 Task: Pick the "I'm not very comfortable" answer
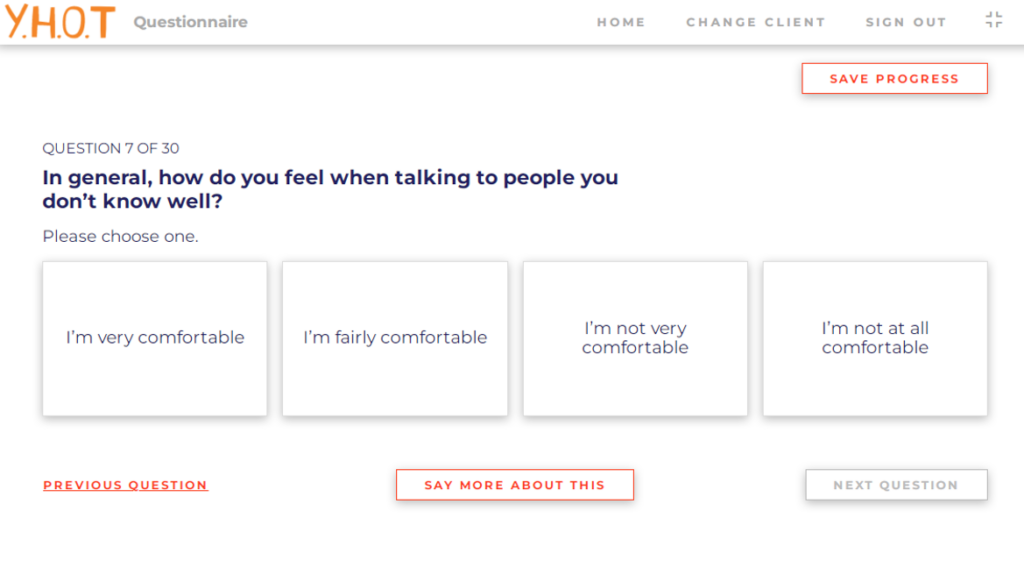(x=635, y=338)
